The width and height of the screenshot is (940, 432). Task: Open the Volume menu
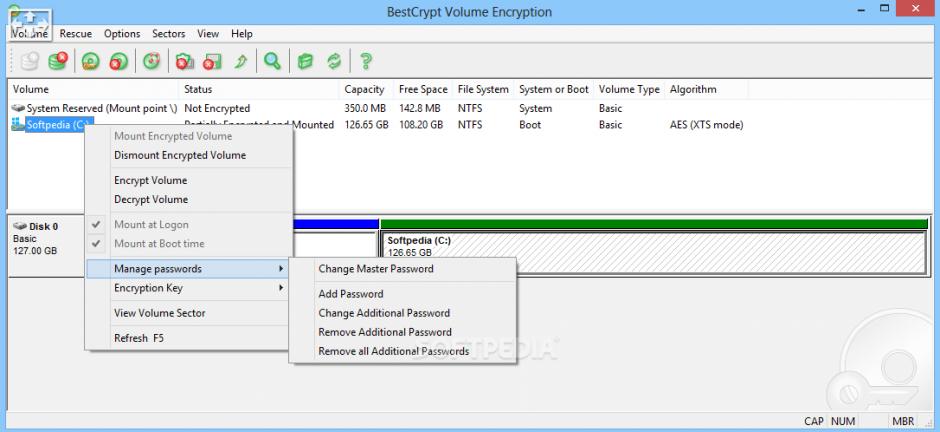(29, 34)
